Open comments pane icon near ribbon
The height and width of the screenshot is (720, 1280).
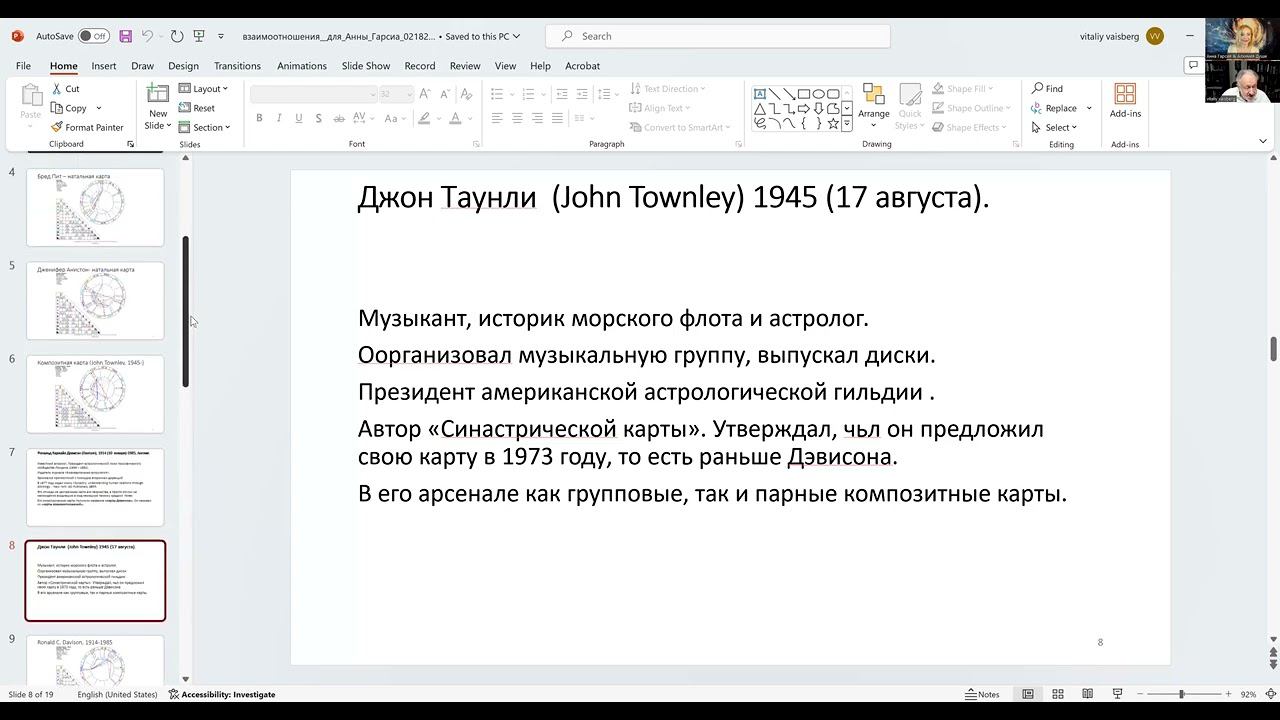1192,65
